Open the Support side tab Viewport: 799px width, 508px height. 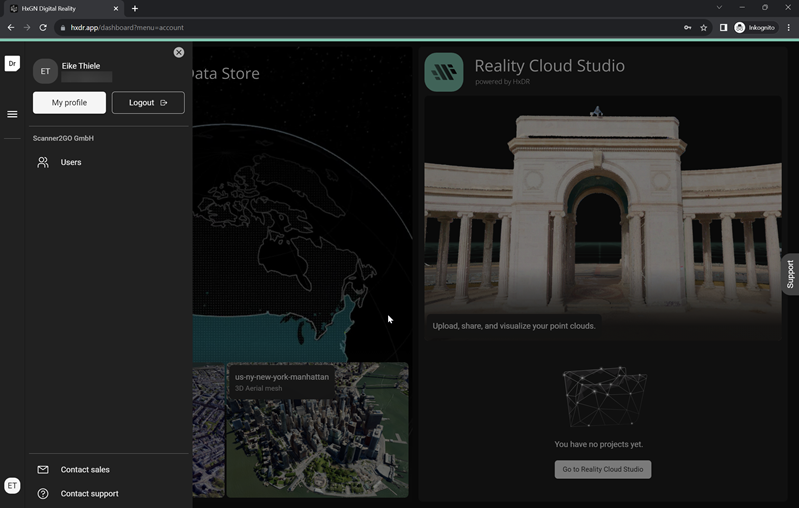[790, 274]
